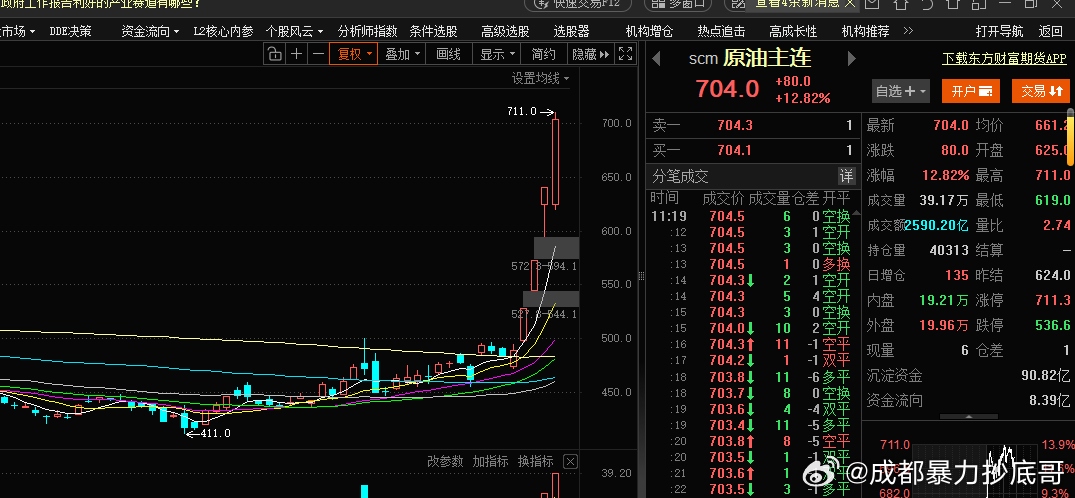Viewport: 1075px width, 498px height.
Task: Open L2核心内参 menu
Action: pos(223,31)
